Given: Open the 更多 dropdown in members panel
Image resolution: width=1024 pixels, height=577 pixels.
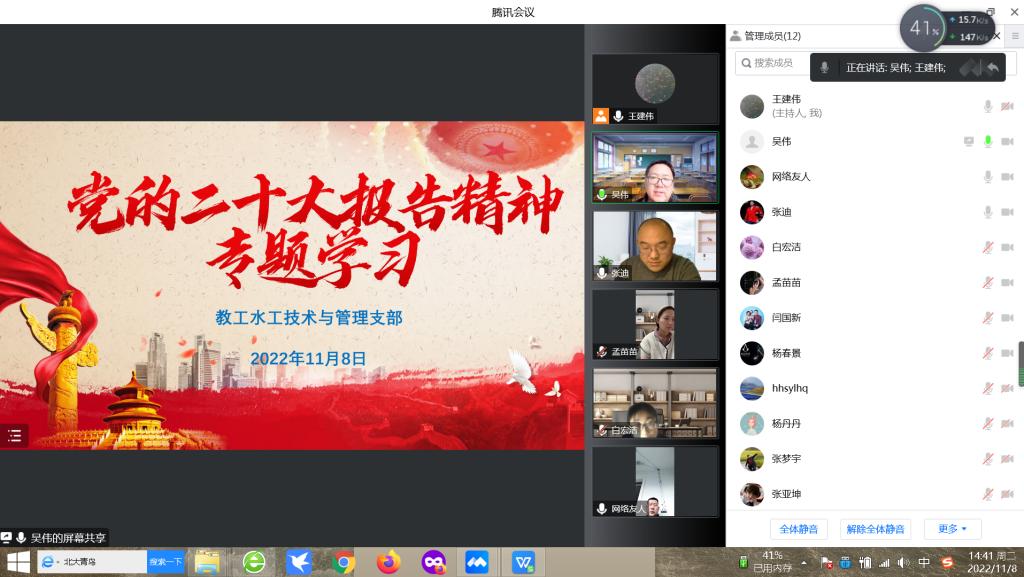Looking at the screenshot, I should 952,529.
